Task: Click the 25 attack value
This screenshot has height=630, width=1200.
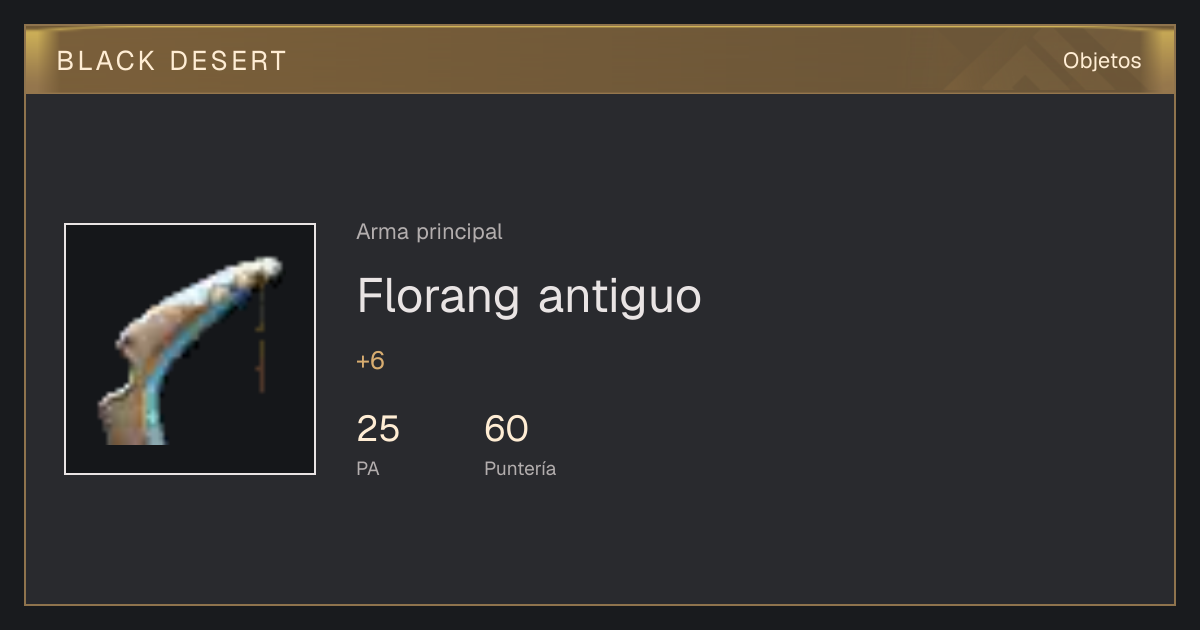Action: coord(378,429)
